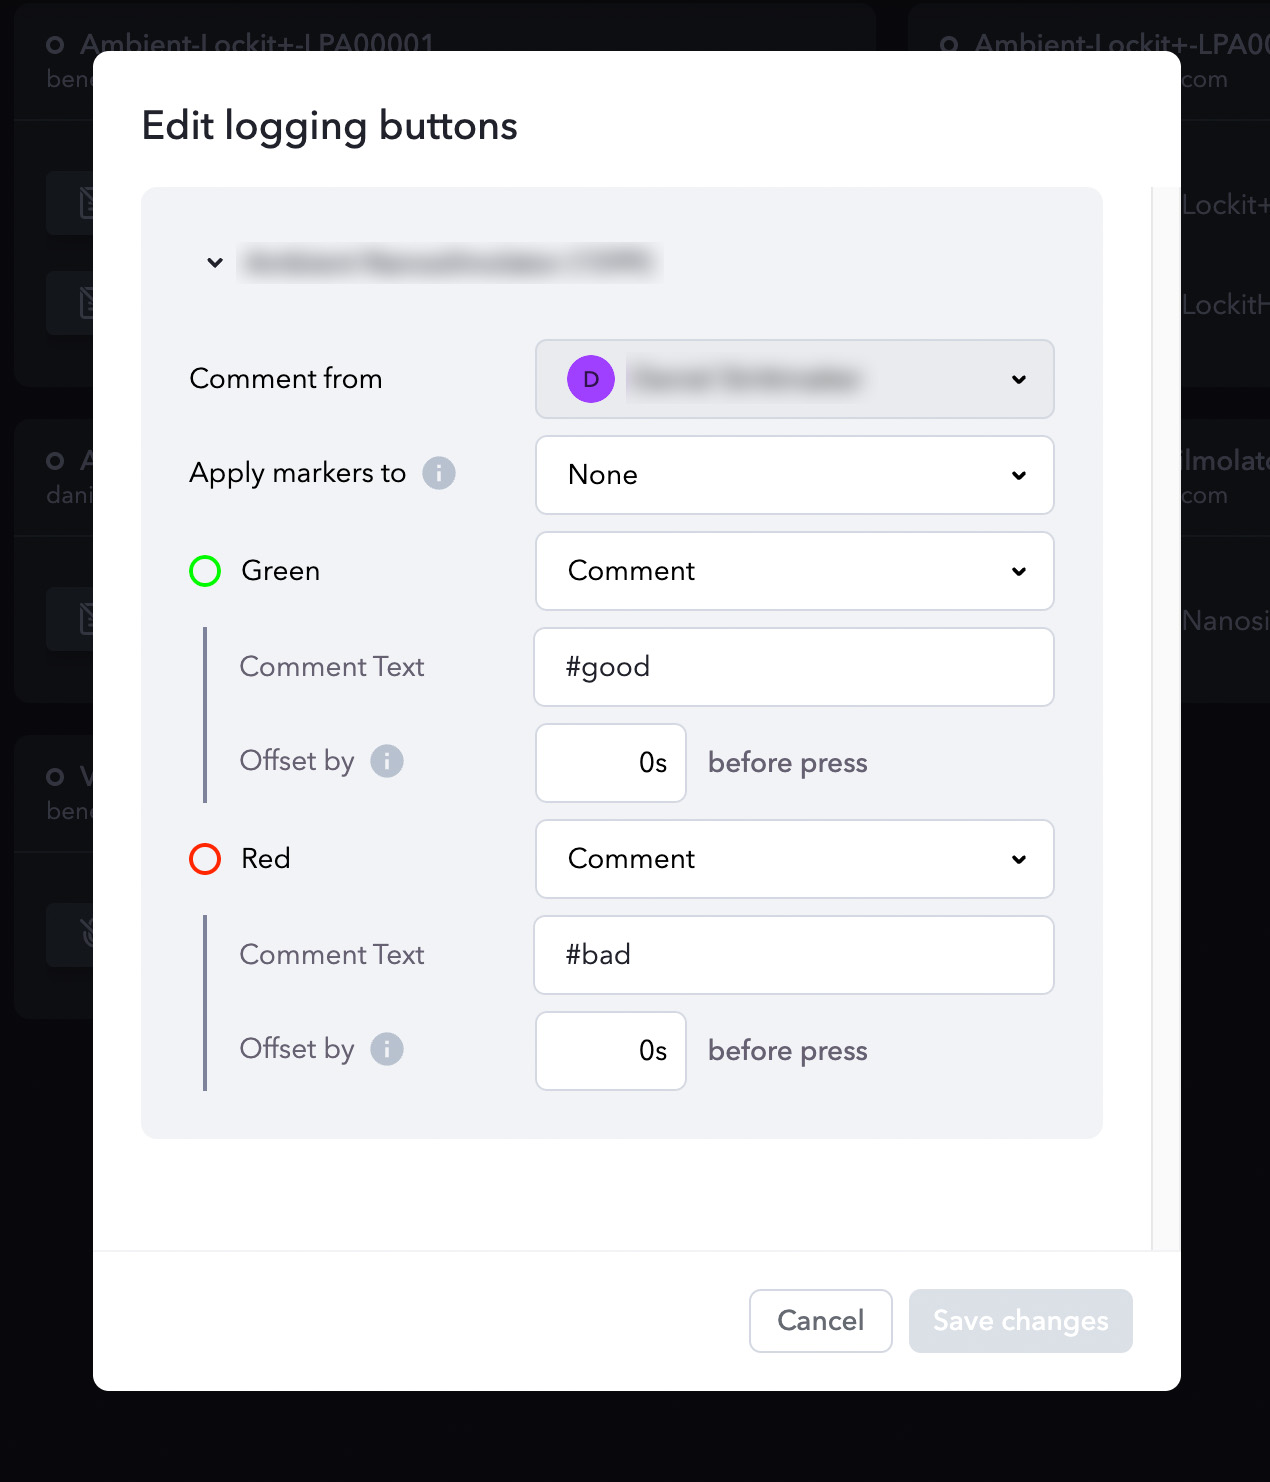Click the purple D avatar in Comment from
The height and width of the screenshot is (1482, 1270).
(x=591, y=379)
